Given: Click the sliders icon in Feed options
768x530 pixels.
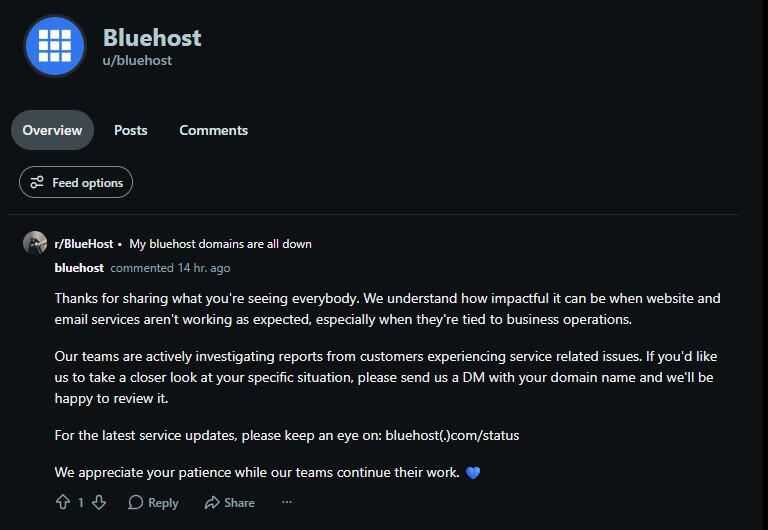Looking at the screenshot, I should tap(37, 182).
